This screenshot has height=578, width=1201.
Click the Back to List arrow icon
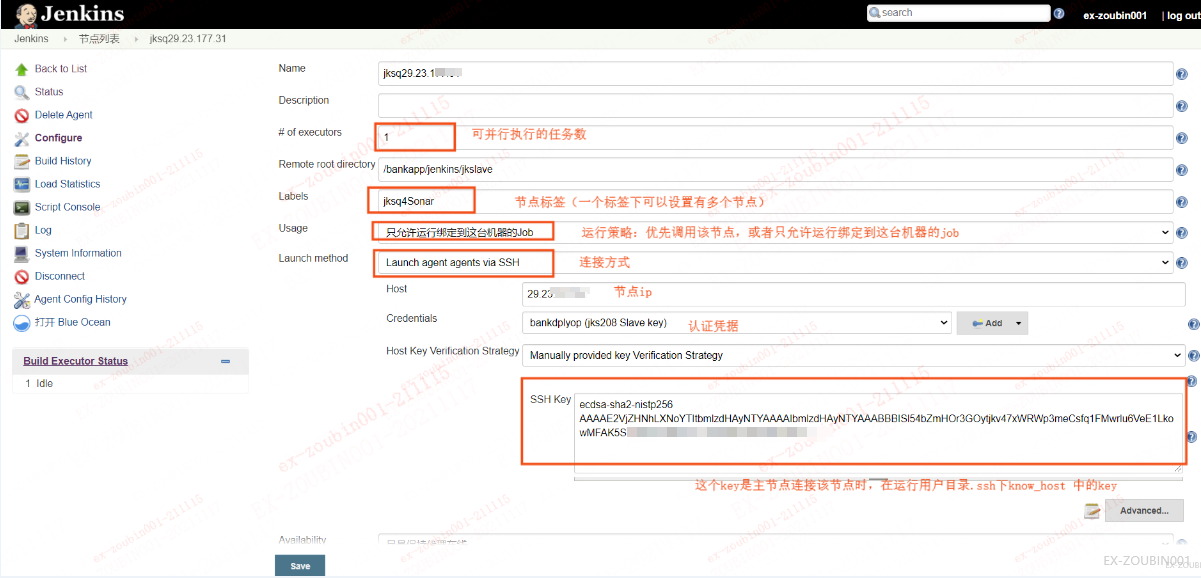22,69
